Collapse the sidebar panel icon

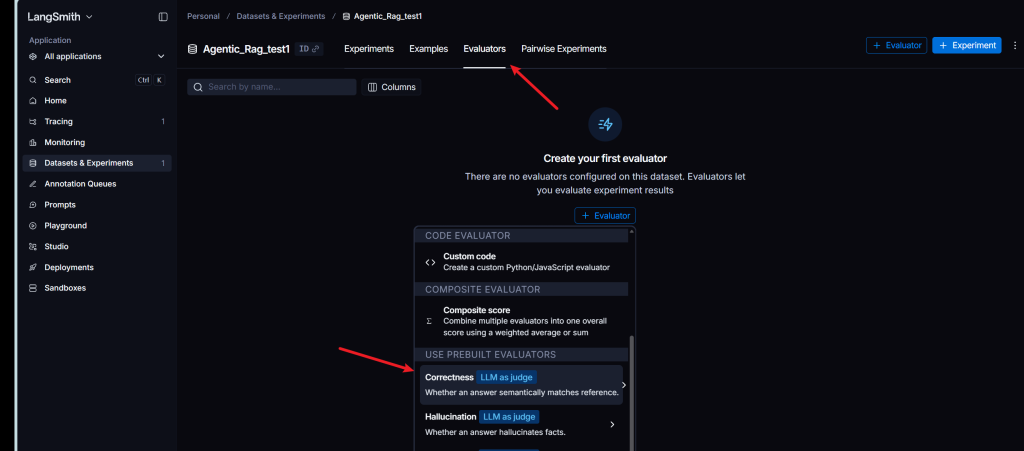coord(163,17)
